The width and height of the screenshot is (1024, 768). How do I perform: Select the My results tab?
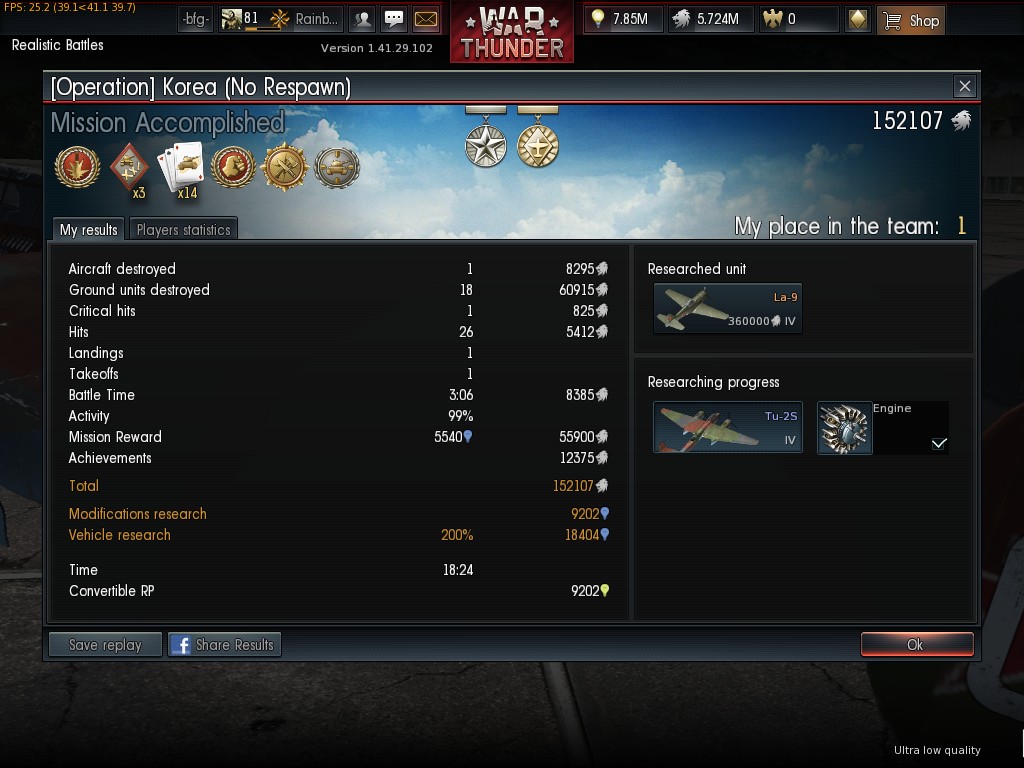pyautogui.click(x=88, y=229)
